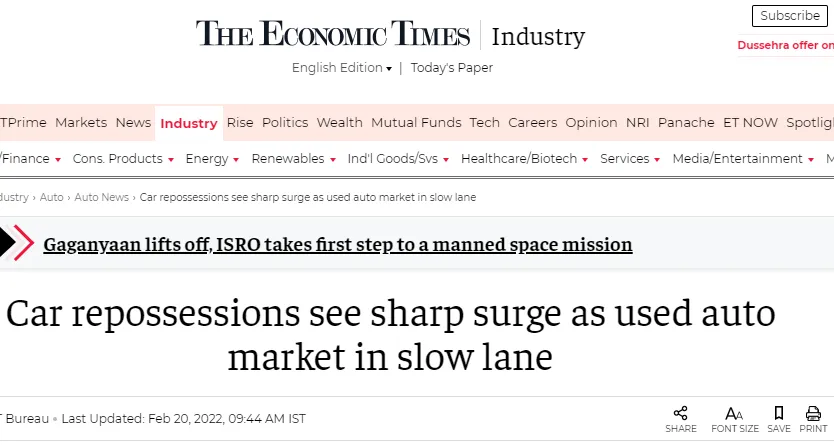834x445 pixels.
Task: Click the Share icon
Action: (680, 413)
